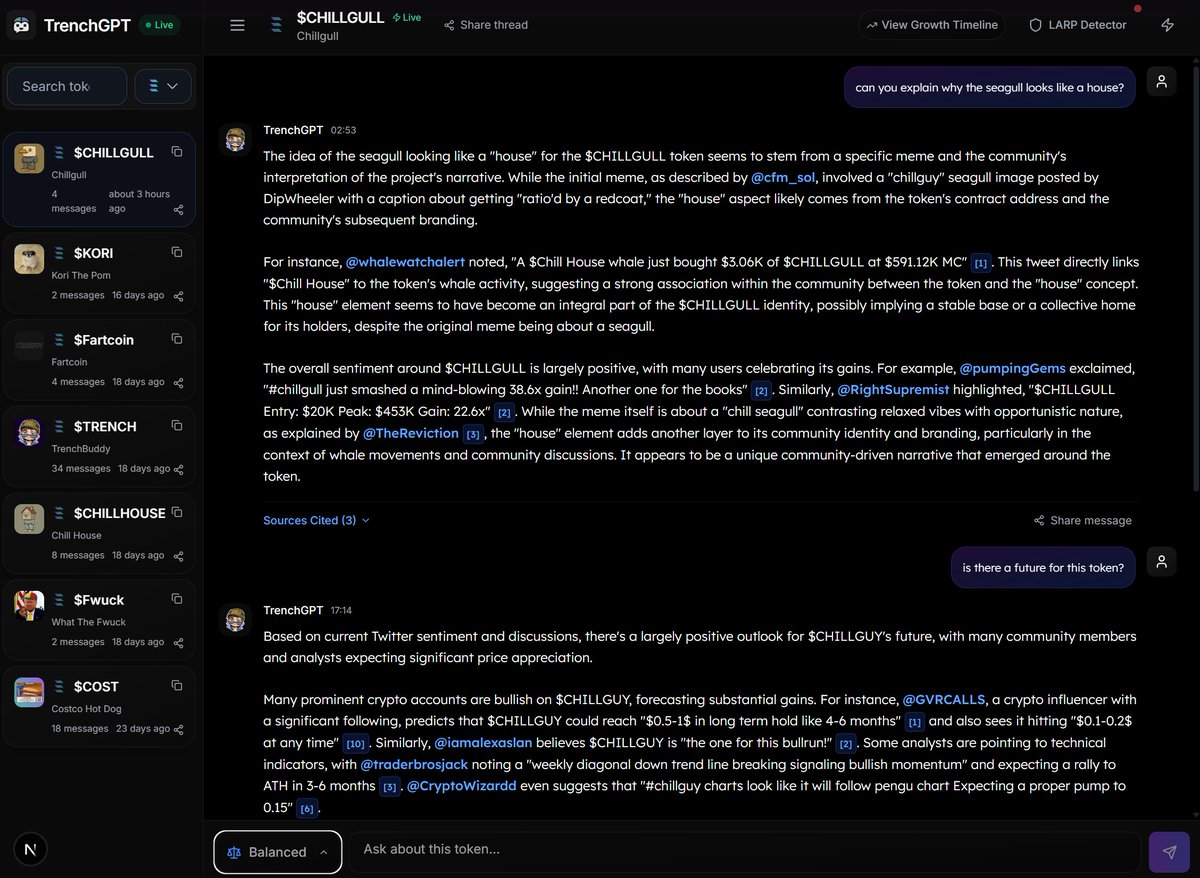Click citation [1] after whalewatchalert quote
The width and height of the screenshot is (1200, 878).
pyautogui.click(x=981, y=264)
